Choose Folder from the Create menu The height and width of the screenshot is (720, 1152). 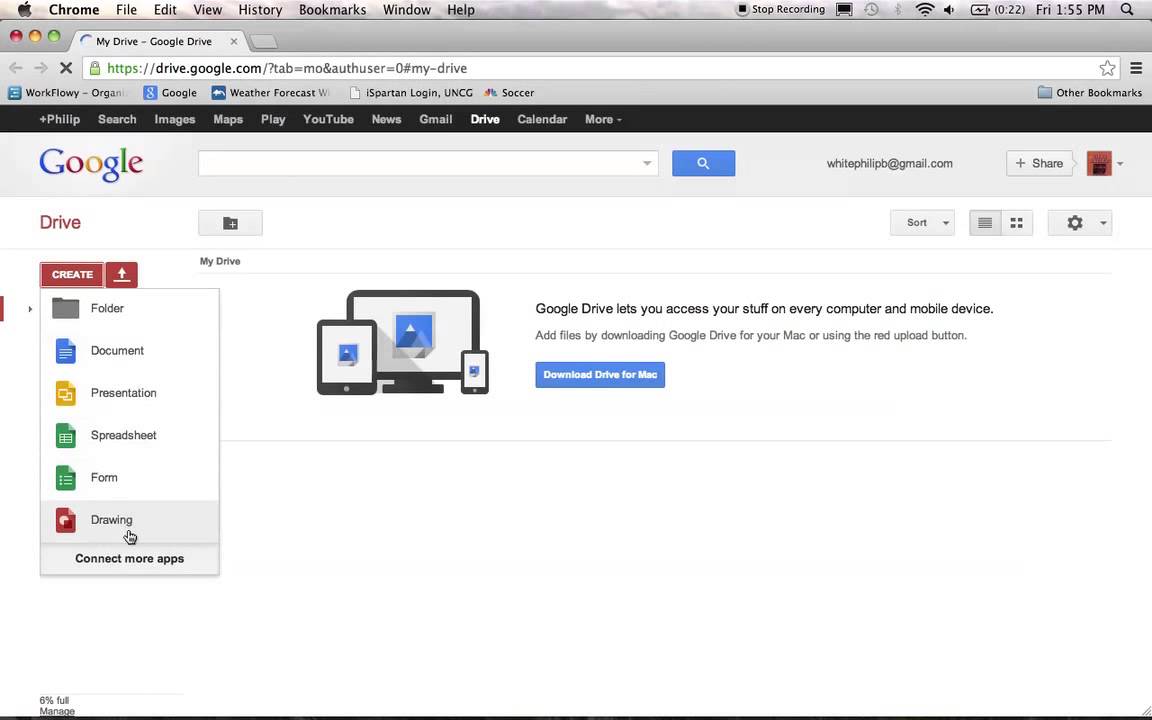(129, 309)
